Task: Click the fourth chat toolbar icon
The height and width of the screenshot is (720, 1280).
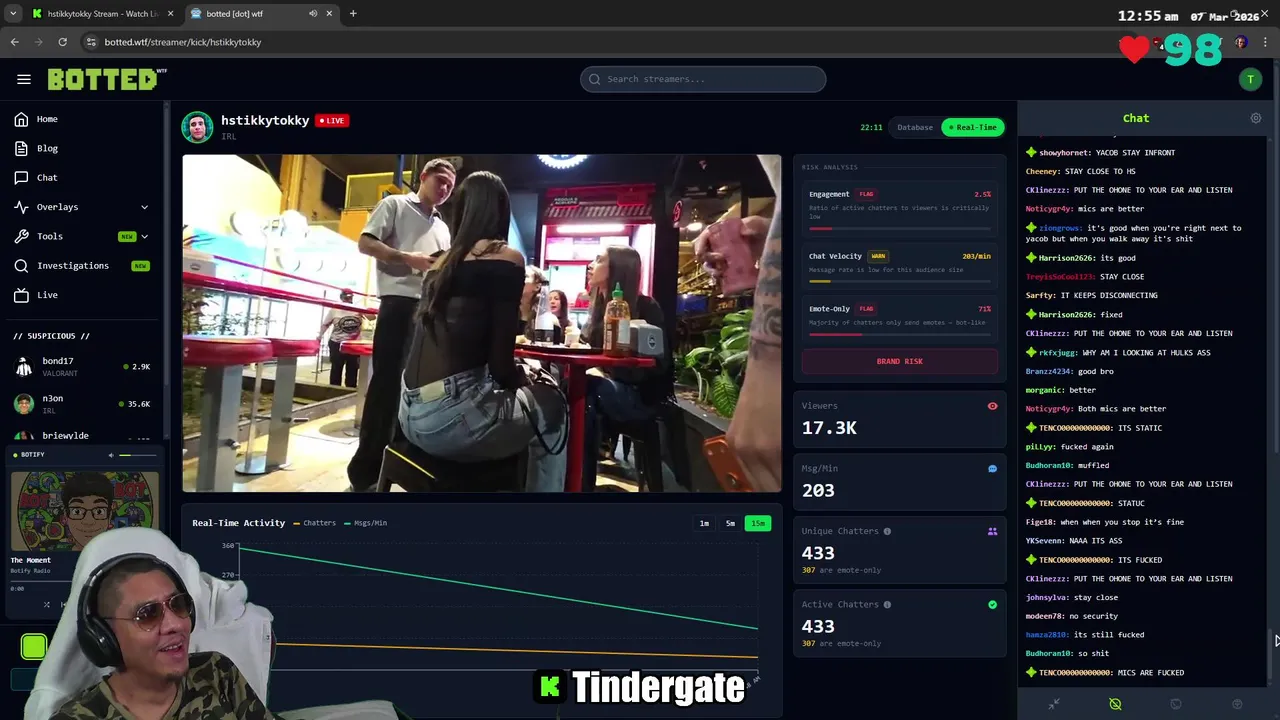Action: [x=1237, y=704]
